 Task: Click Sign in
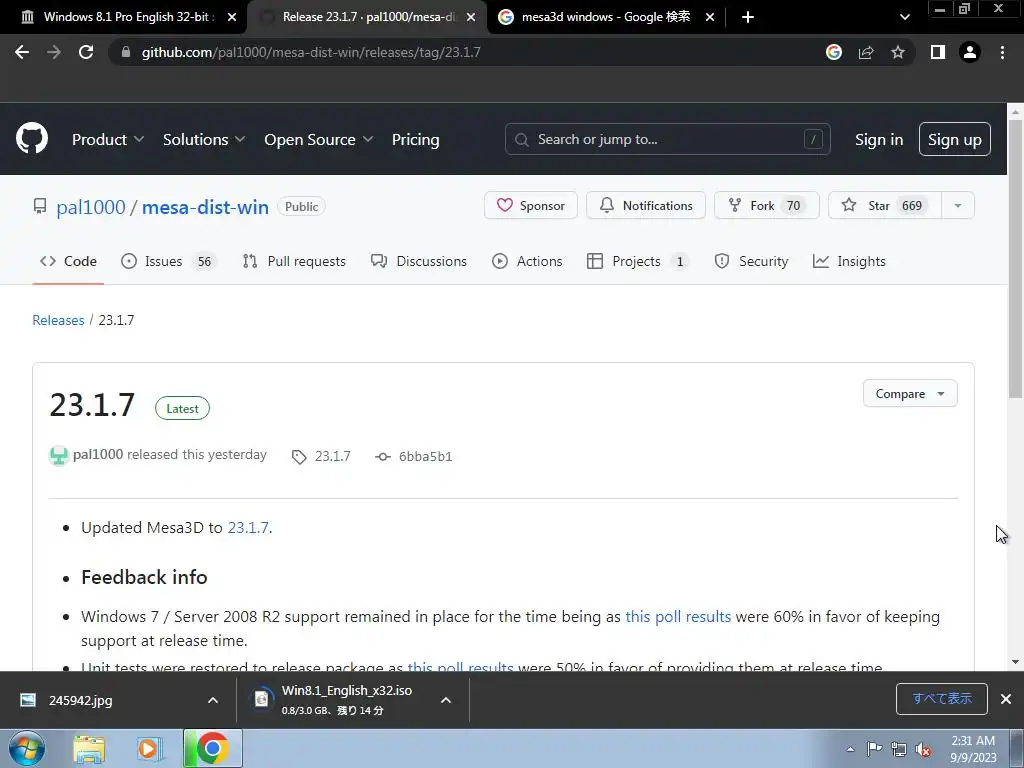click(x=879, y=140)
